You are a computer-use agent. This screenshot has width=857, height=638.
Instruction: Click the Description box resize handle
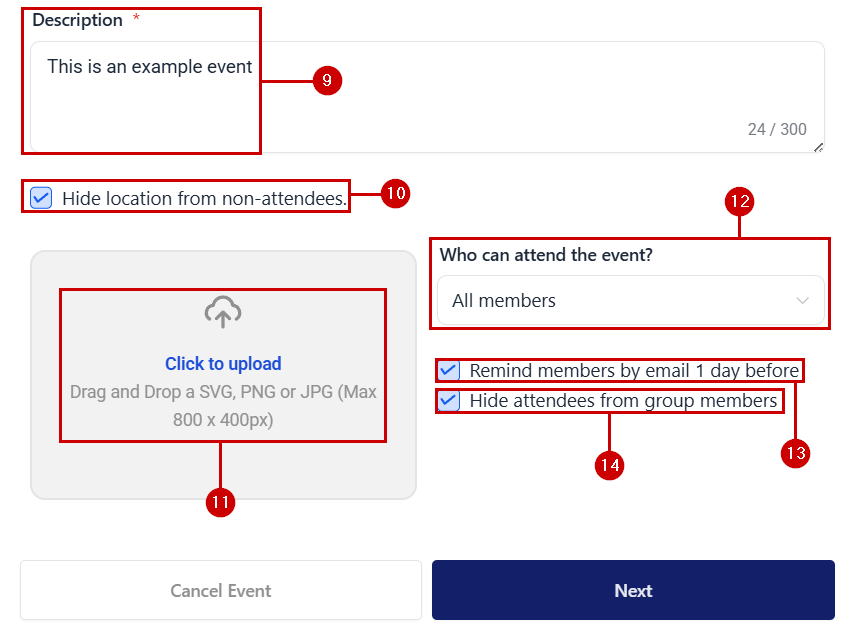pos(818,147)
